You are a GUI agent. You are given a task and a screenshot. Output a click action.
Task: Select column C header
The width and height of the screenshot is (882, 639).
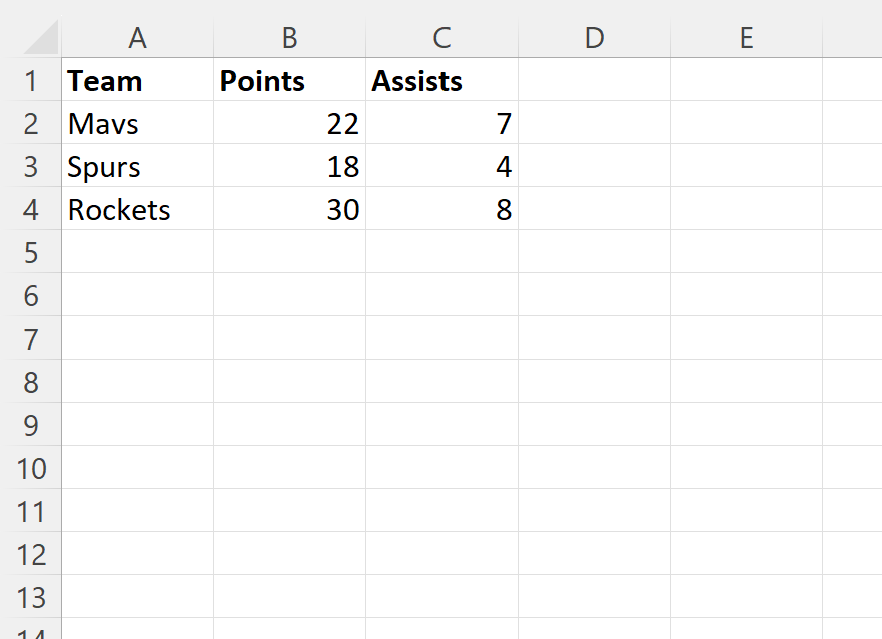coord(441,37)
